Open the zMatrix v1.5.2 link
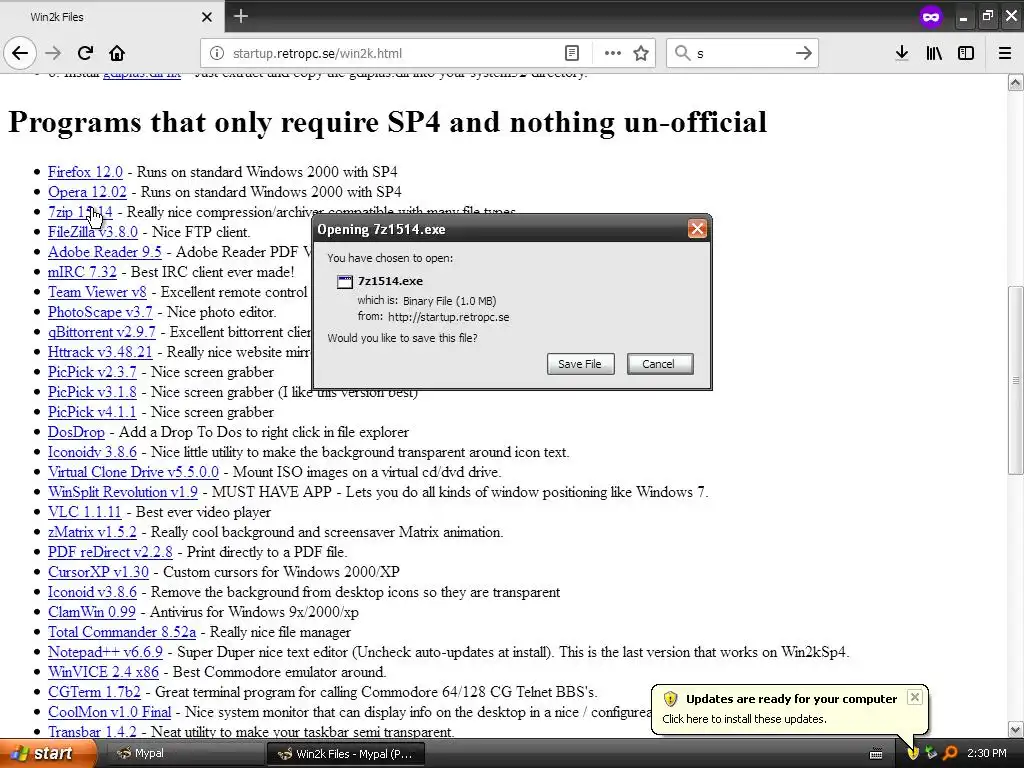 (92, 532)
